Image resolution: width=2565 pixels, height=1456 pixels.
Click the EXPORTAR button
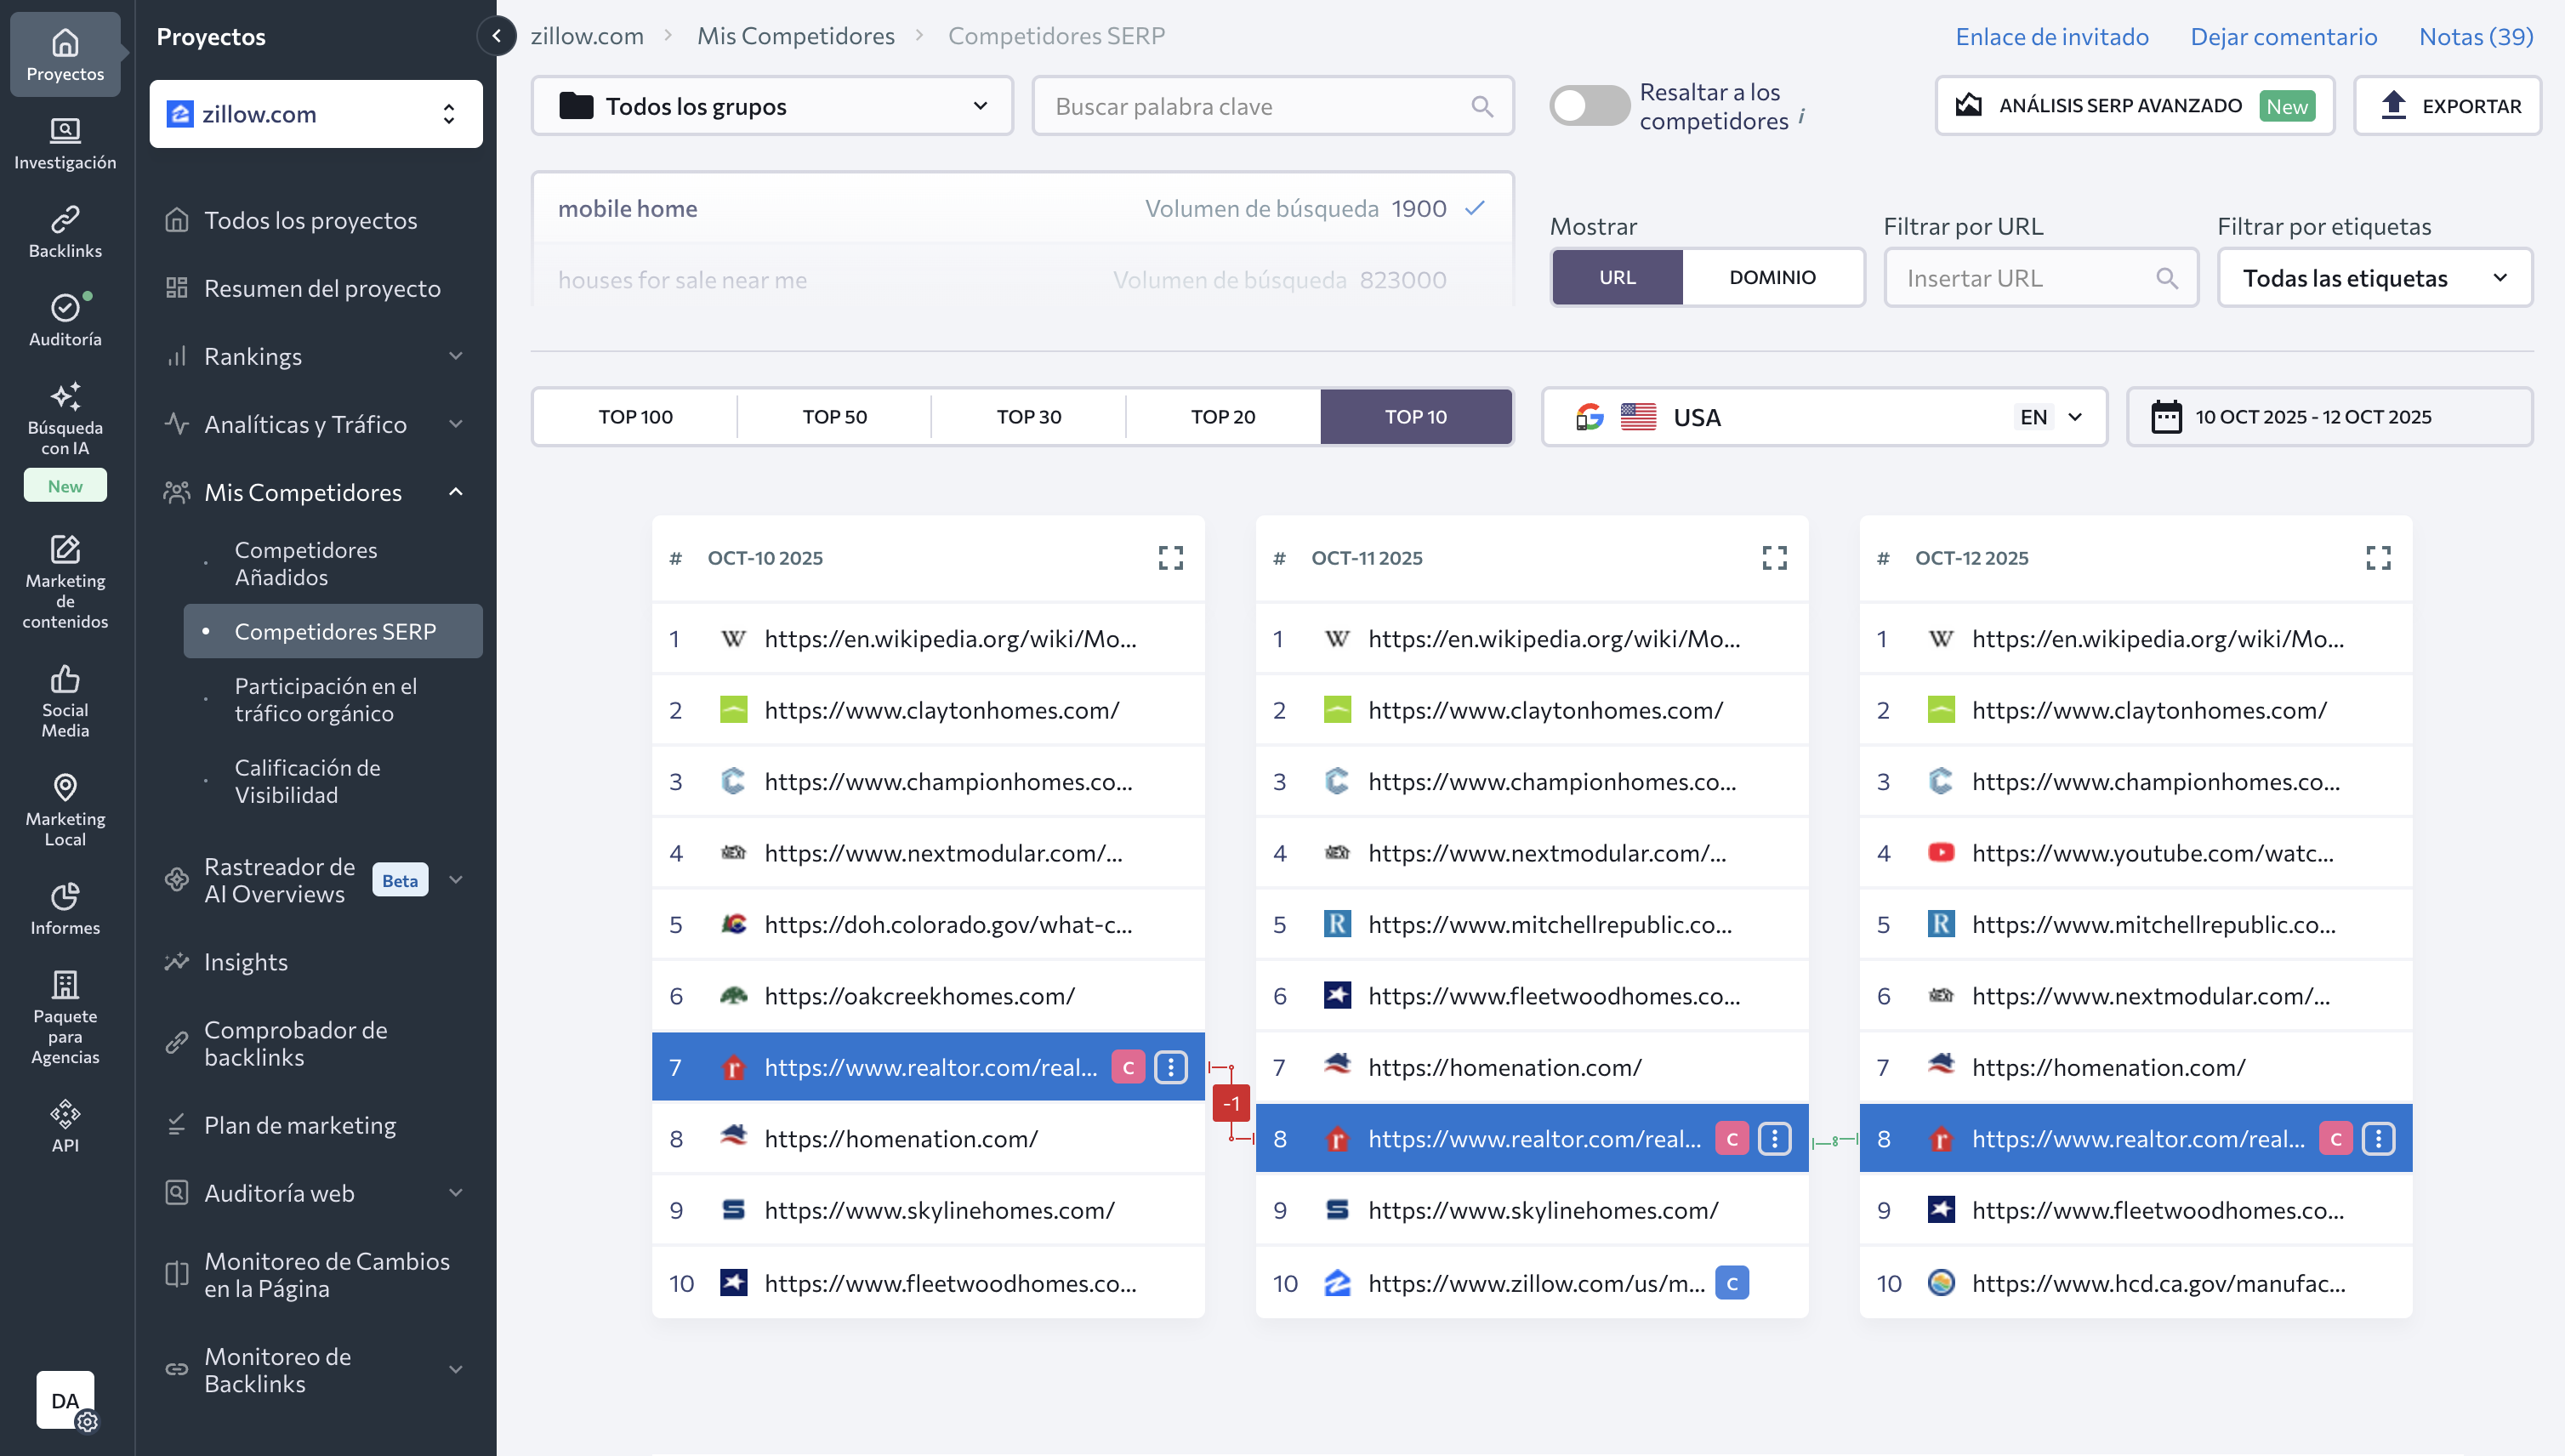pos(2447,106)
